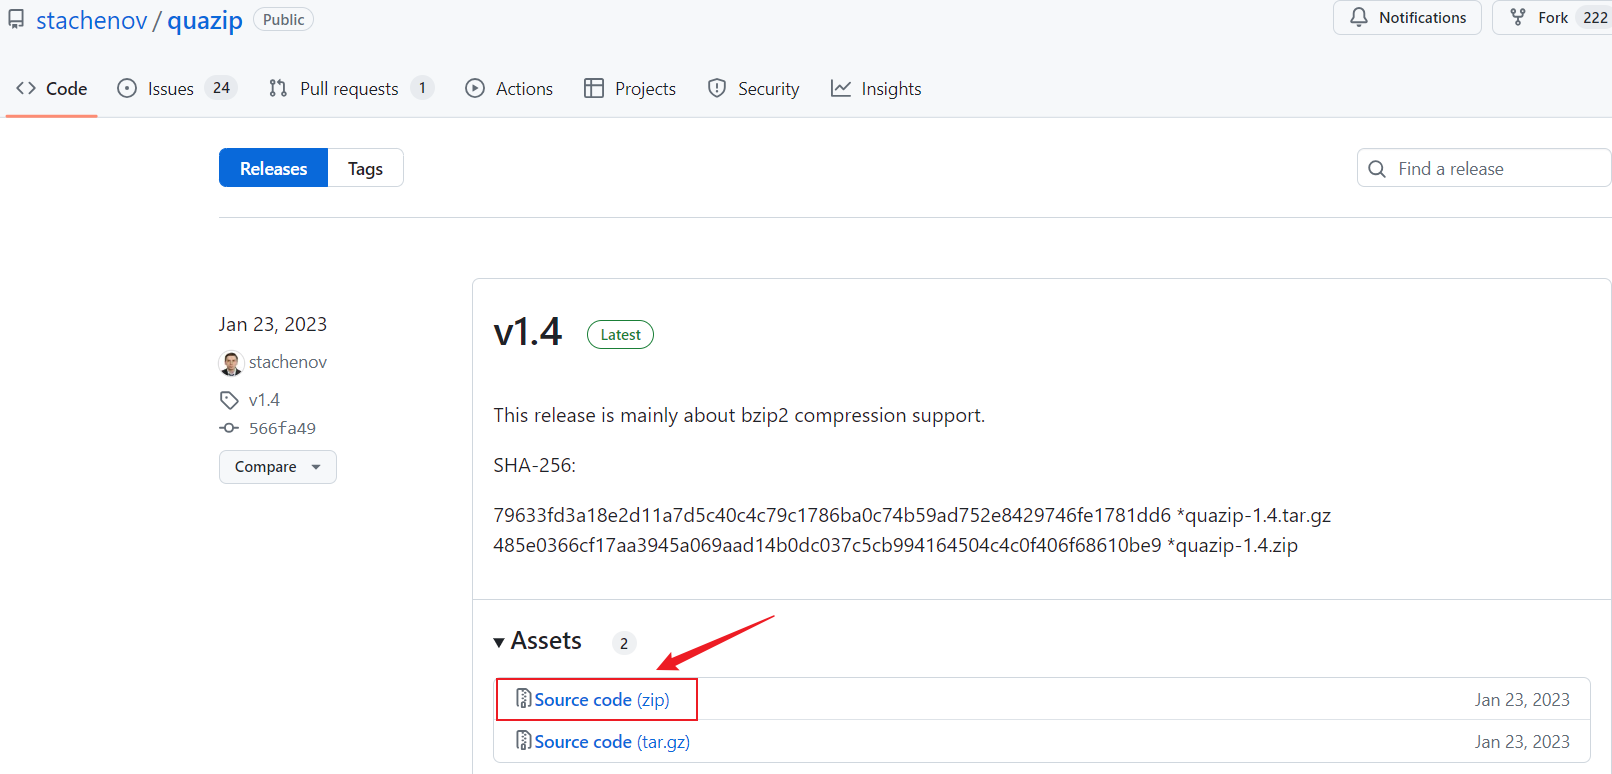Screen dimensions: 1612x774
Task: Open the Issues tab
Action: point(176,89)
